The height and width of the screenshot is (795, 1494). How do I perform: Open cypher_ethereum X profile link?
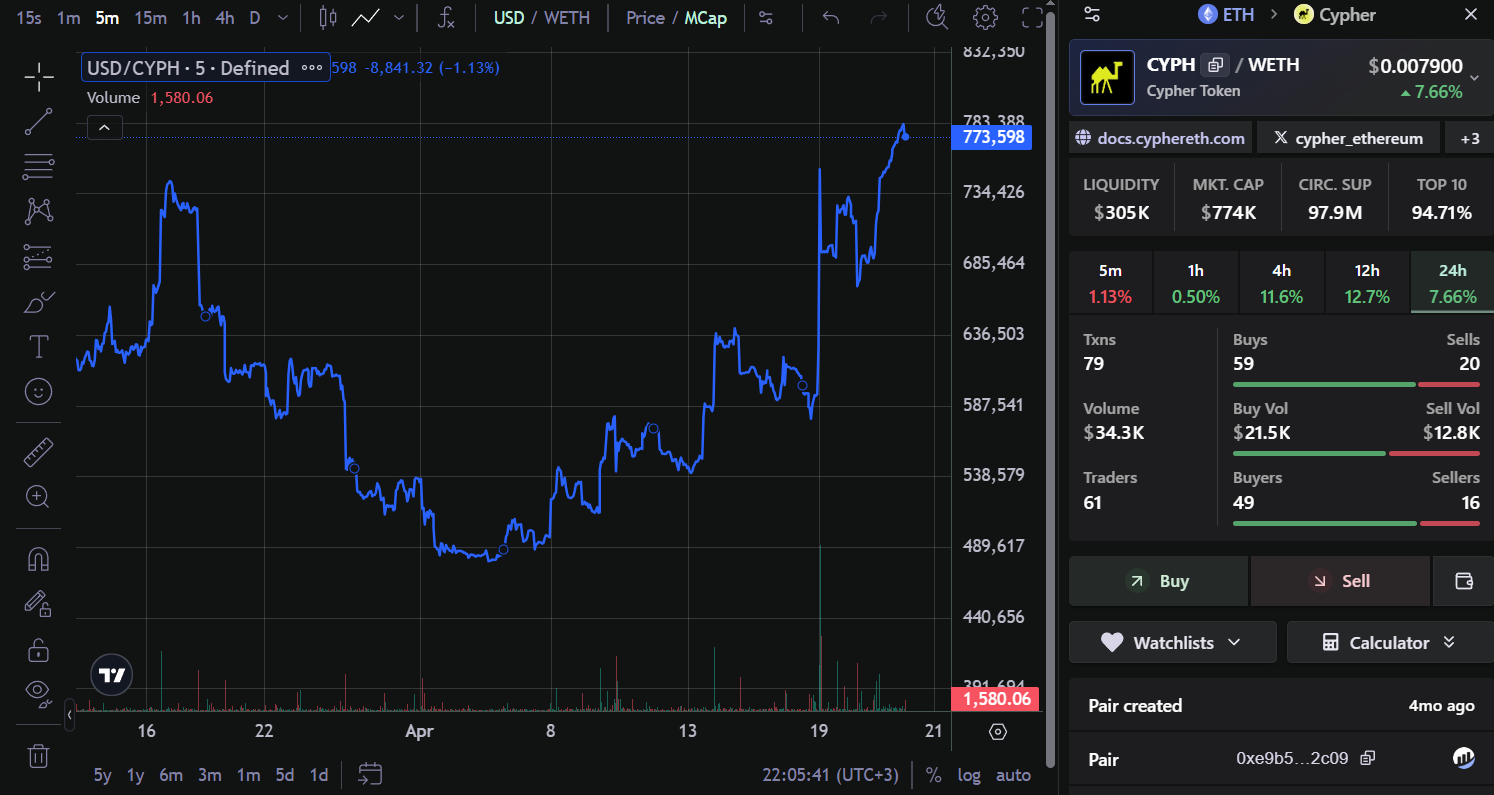click(1348, 138)
